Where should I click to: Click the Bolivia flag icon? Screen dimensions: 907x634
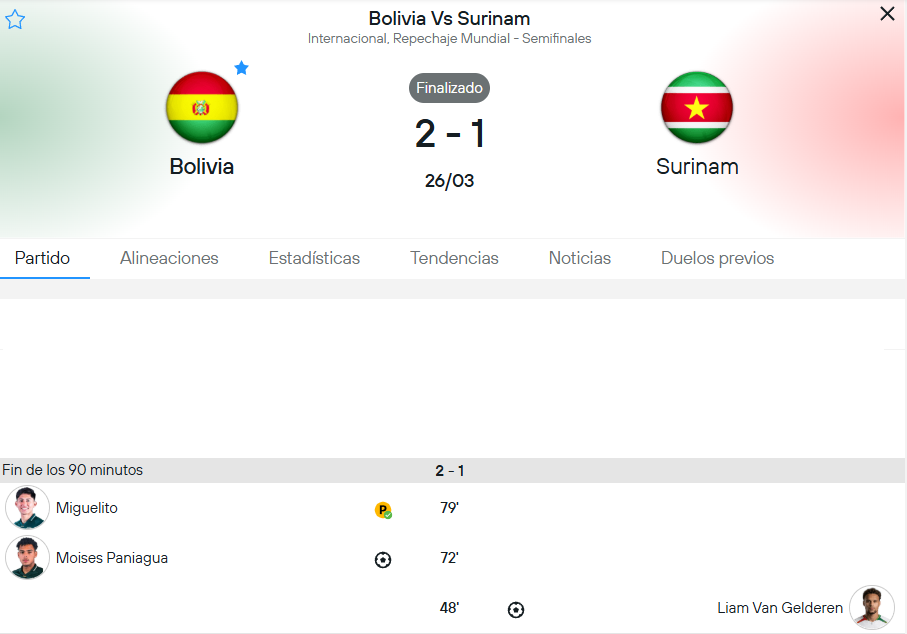point(202,107)
